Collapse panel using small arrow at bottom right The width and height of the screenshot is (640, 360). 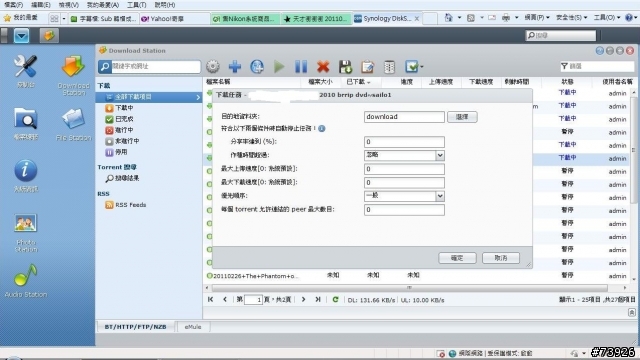[x=631, y=312]
